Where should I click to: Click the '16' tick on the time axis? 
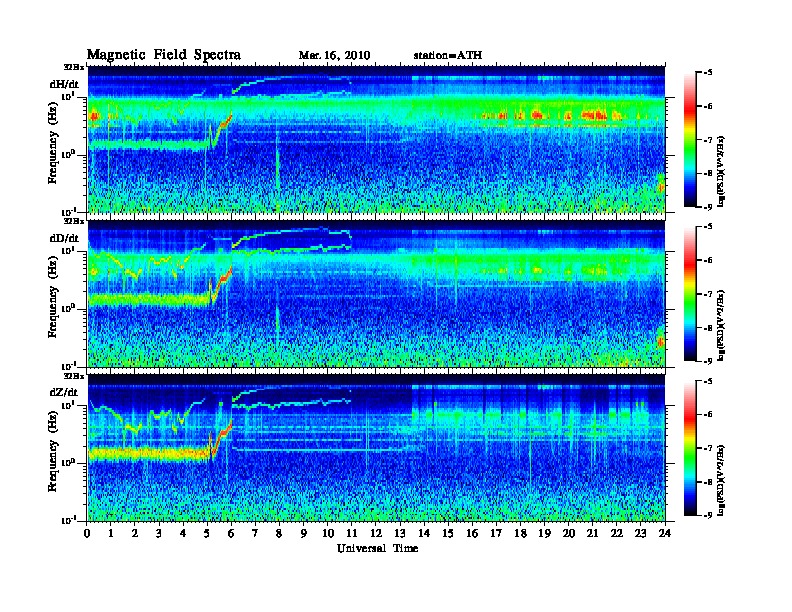pyautogui.click(x=472, y=533)
